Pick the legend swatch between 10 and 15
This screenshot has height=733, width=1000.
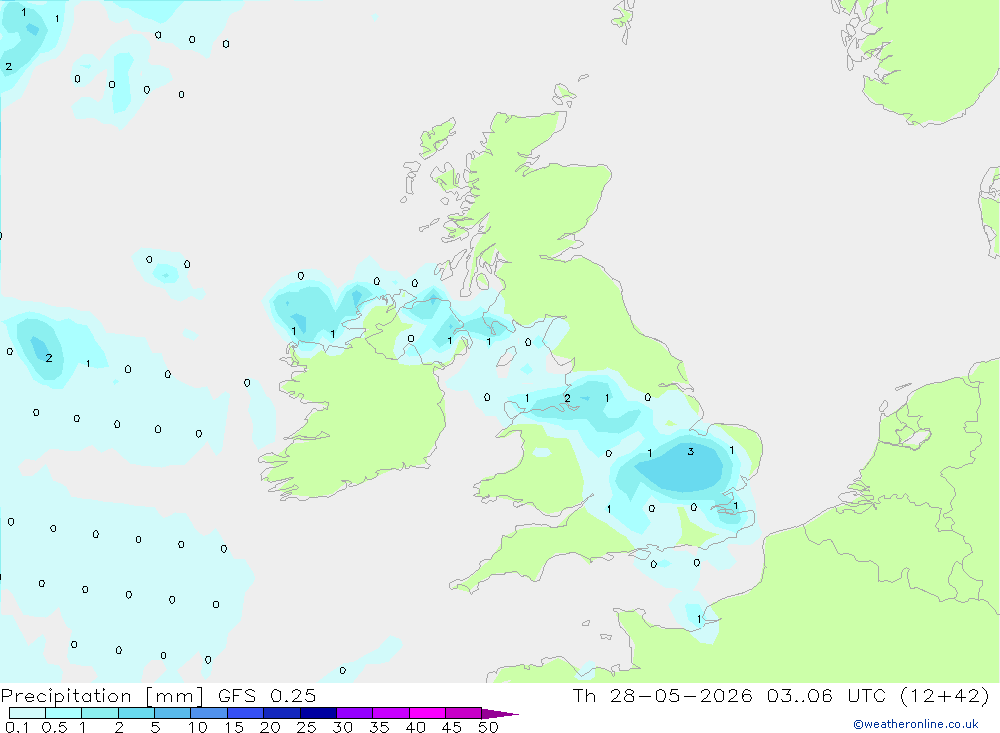pyautogui.click(x=209, y=713)
